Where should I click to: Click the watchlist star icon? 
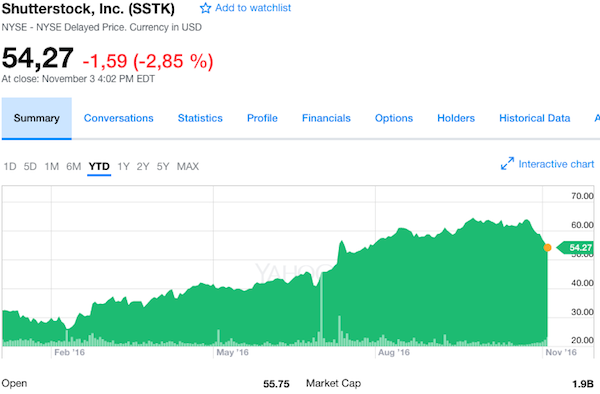point(205,8)
